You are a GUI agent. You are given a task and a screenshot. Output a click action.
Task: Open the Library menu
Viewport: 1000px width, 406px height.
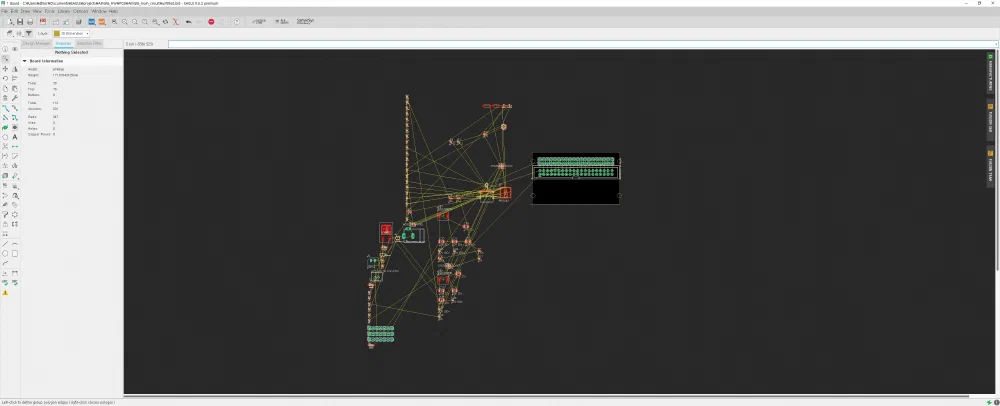click(x=64, y=11)
